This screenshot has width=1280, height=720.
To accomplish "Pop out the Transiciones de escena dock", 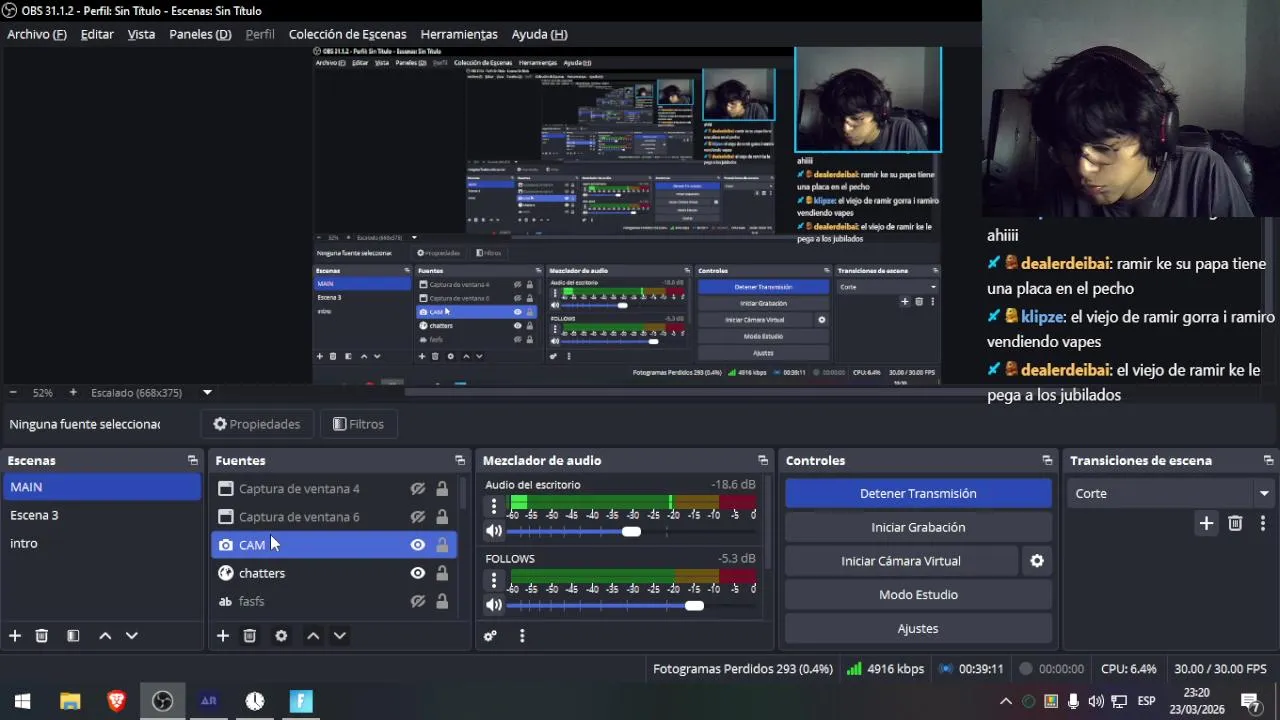I will point(1268,460).
